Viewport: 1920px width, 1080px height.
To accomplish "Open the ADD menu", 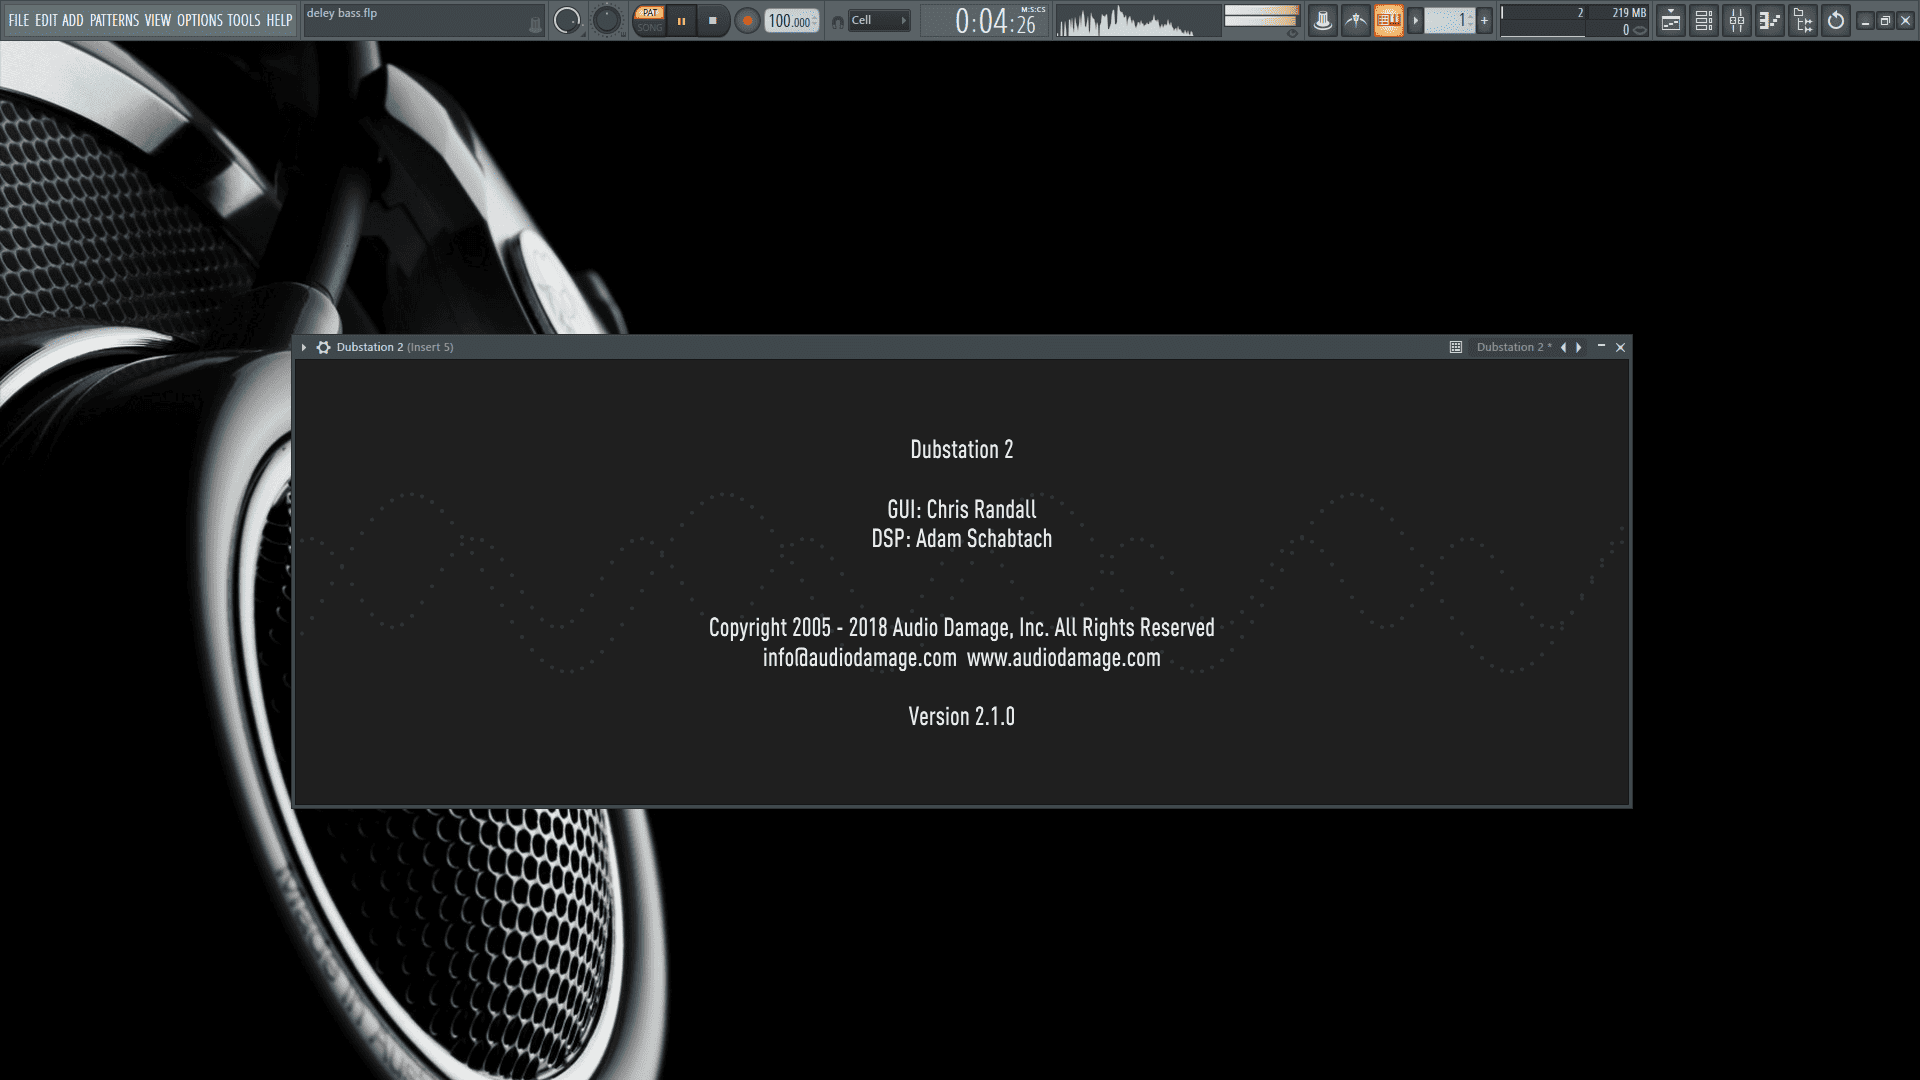I will click(x=73, y=20).
